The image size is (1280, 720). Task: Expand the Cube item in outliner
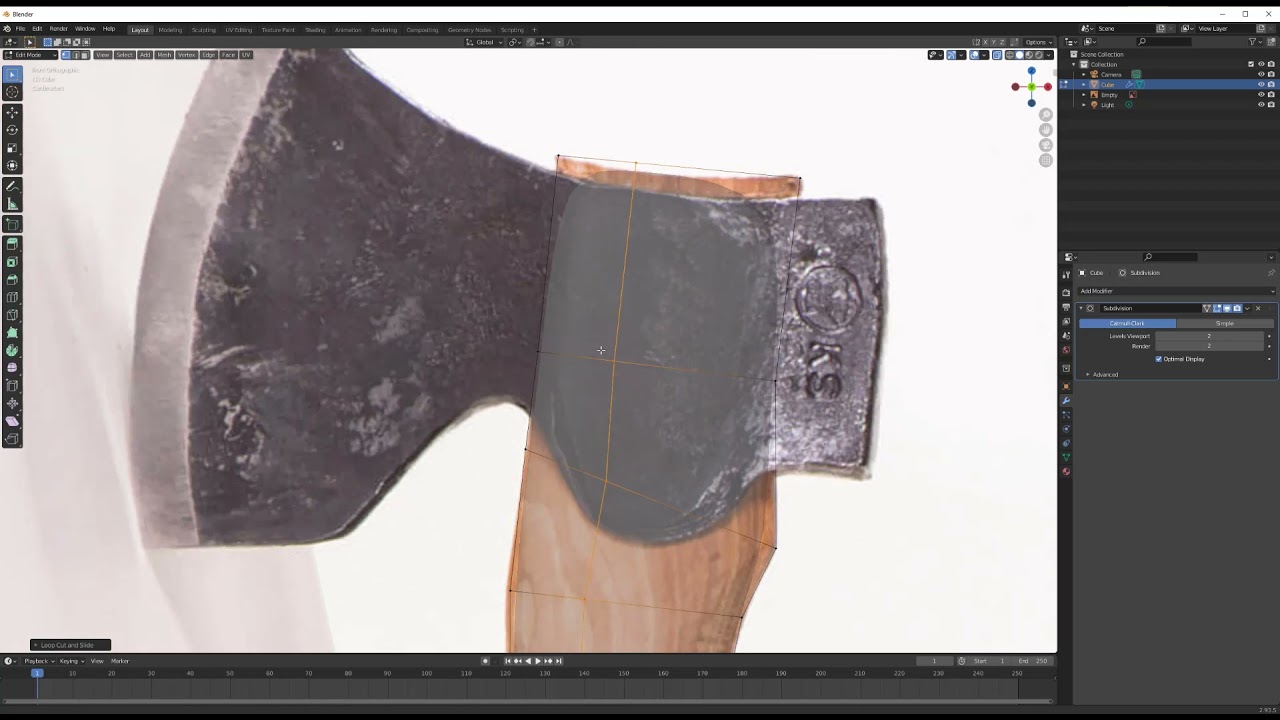1083,84
